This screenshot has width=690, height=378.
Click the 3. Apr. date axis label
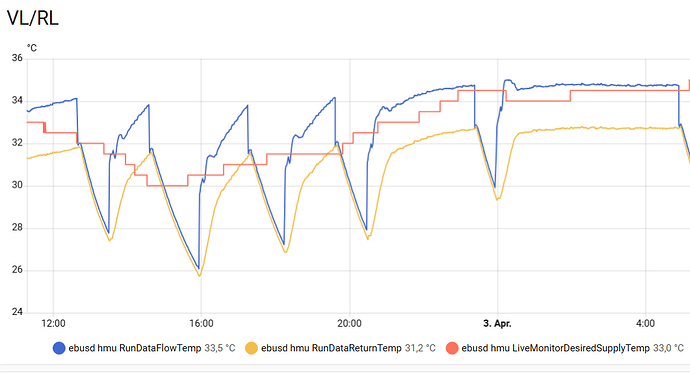(x=497, y=324)
